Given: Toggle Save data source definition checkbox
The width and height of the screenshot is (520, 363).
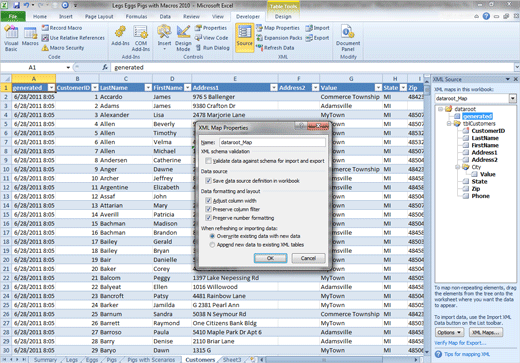Looking at the screenshot, I should pos(208,181).
